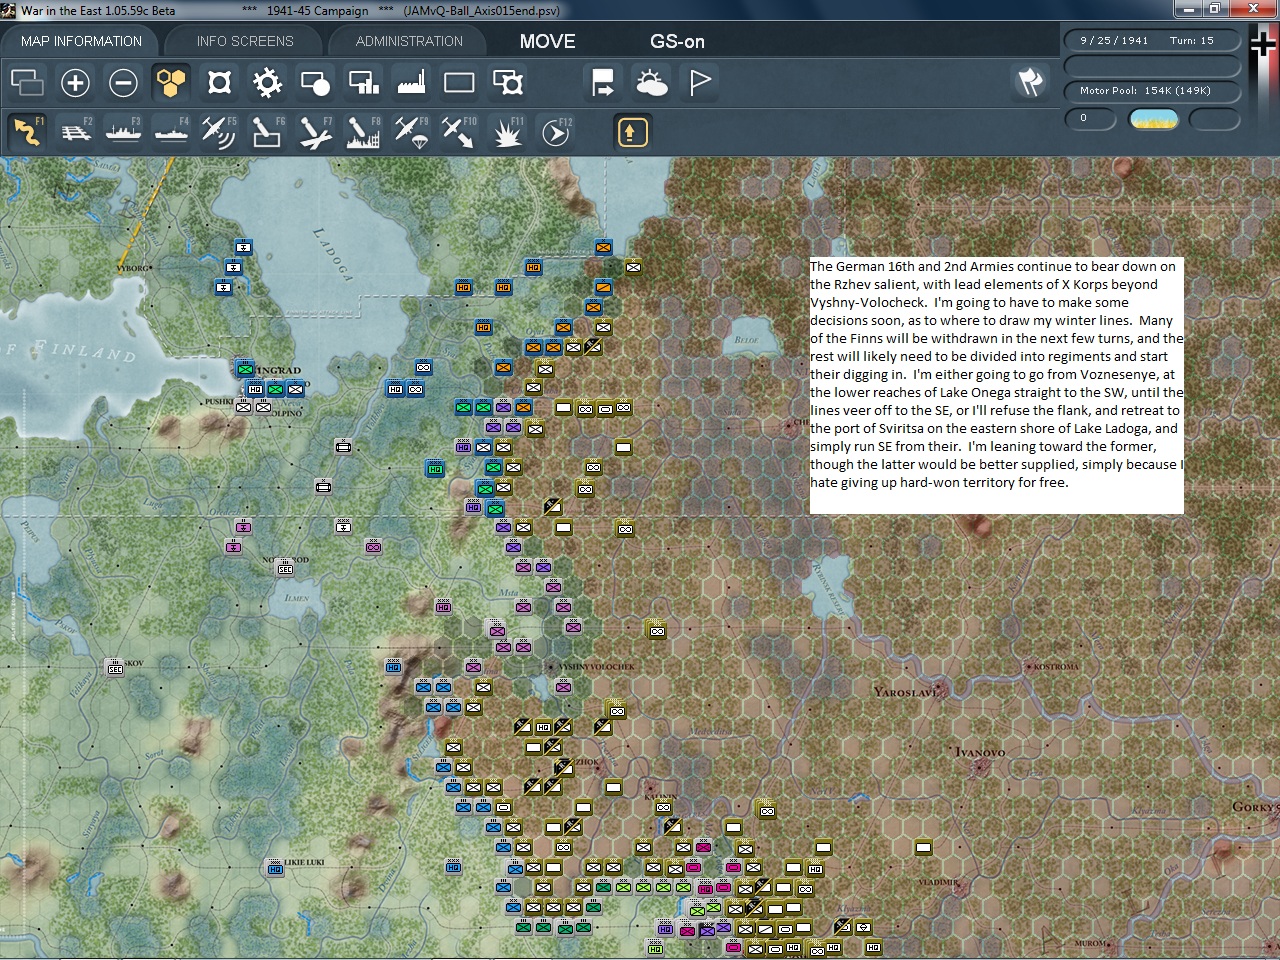Select the F12 circled-arrow mode icon
Screen dimensions: 1280x960
[x=556, y=131]
